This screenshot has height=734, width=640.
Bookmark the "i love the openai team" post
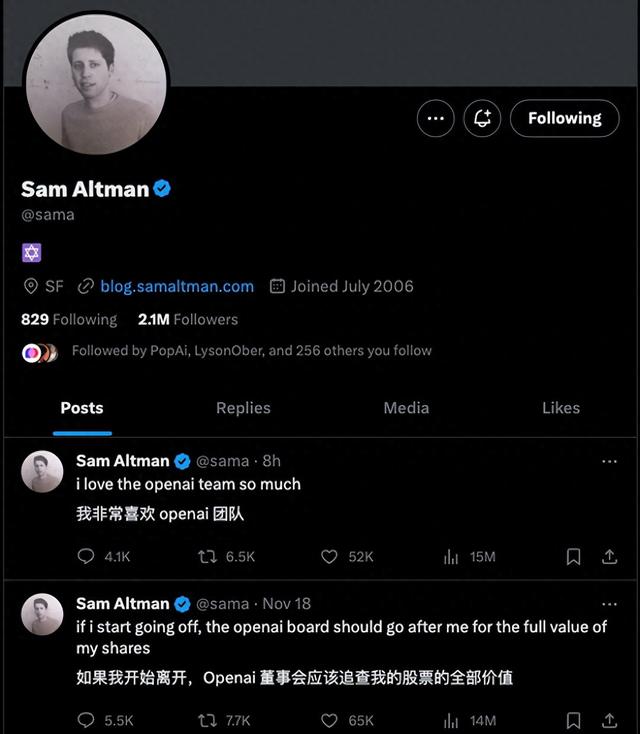pyautogui.click(x=573, y=556)
